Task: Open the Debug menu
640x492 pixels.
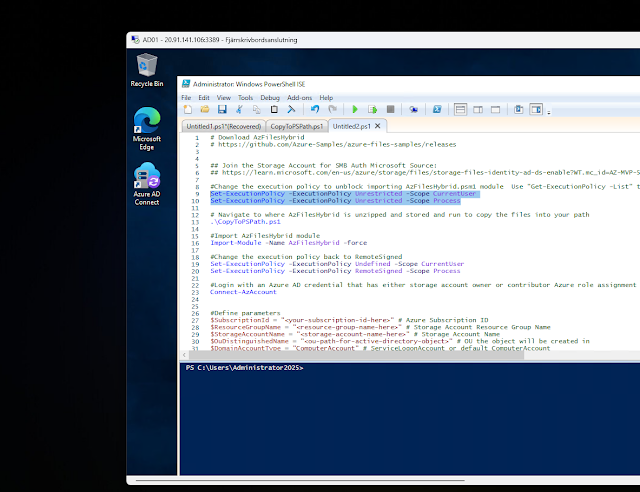Action: pyautogui.click(x=270, y=98)
